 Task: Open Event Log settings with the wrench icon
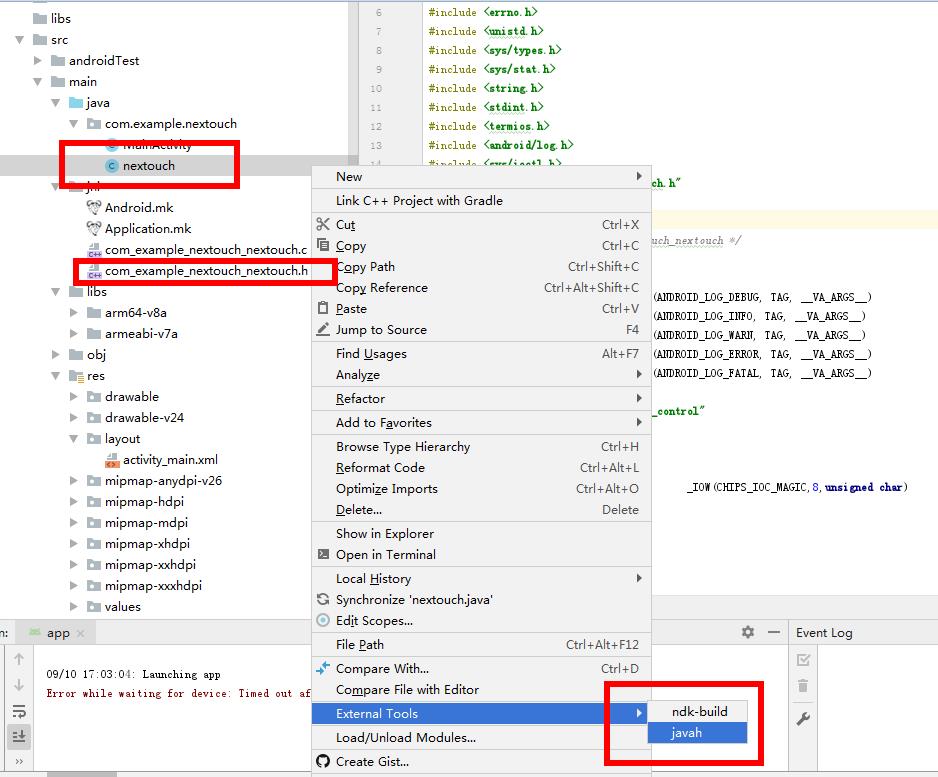[802, 718]
